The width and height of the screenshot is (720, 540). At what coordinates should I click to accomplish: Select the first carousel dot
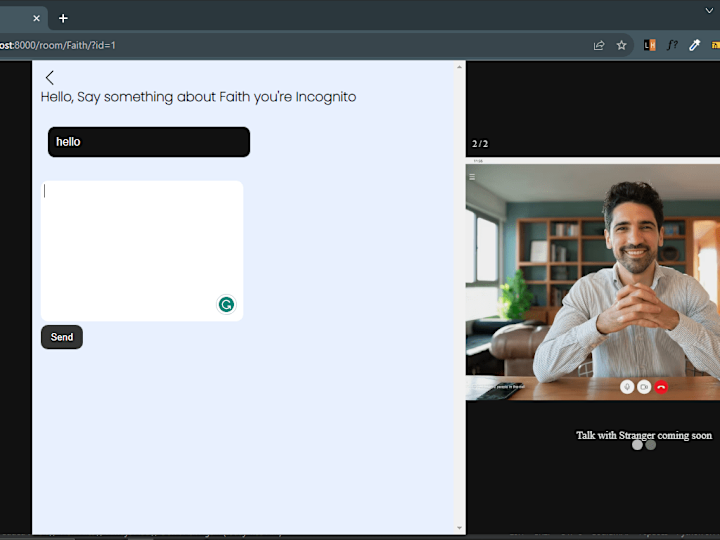point(637,445)
